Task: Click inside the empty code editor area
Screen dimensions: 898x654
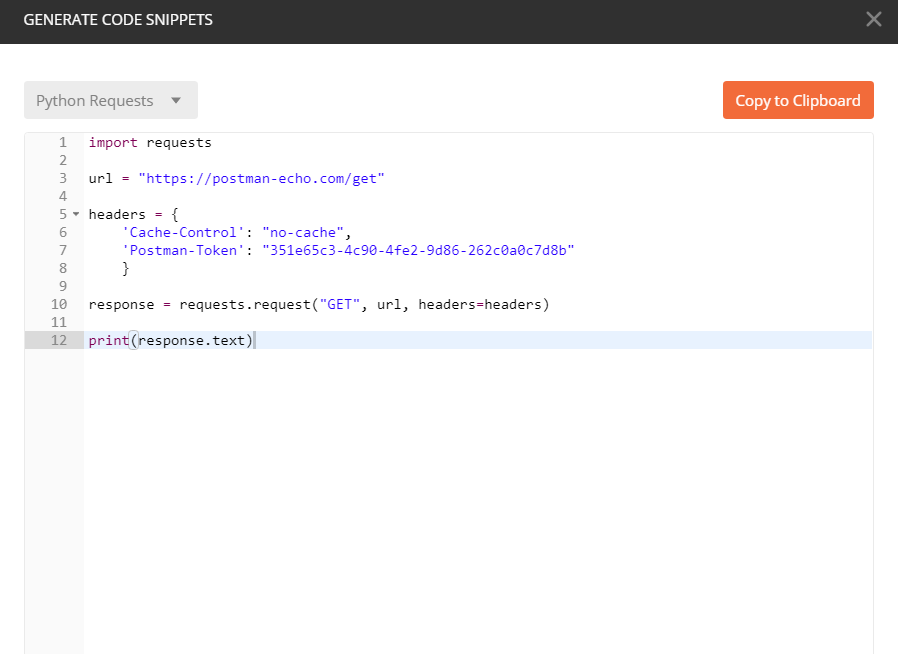Action: [x=450, y=480]
